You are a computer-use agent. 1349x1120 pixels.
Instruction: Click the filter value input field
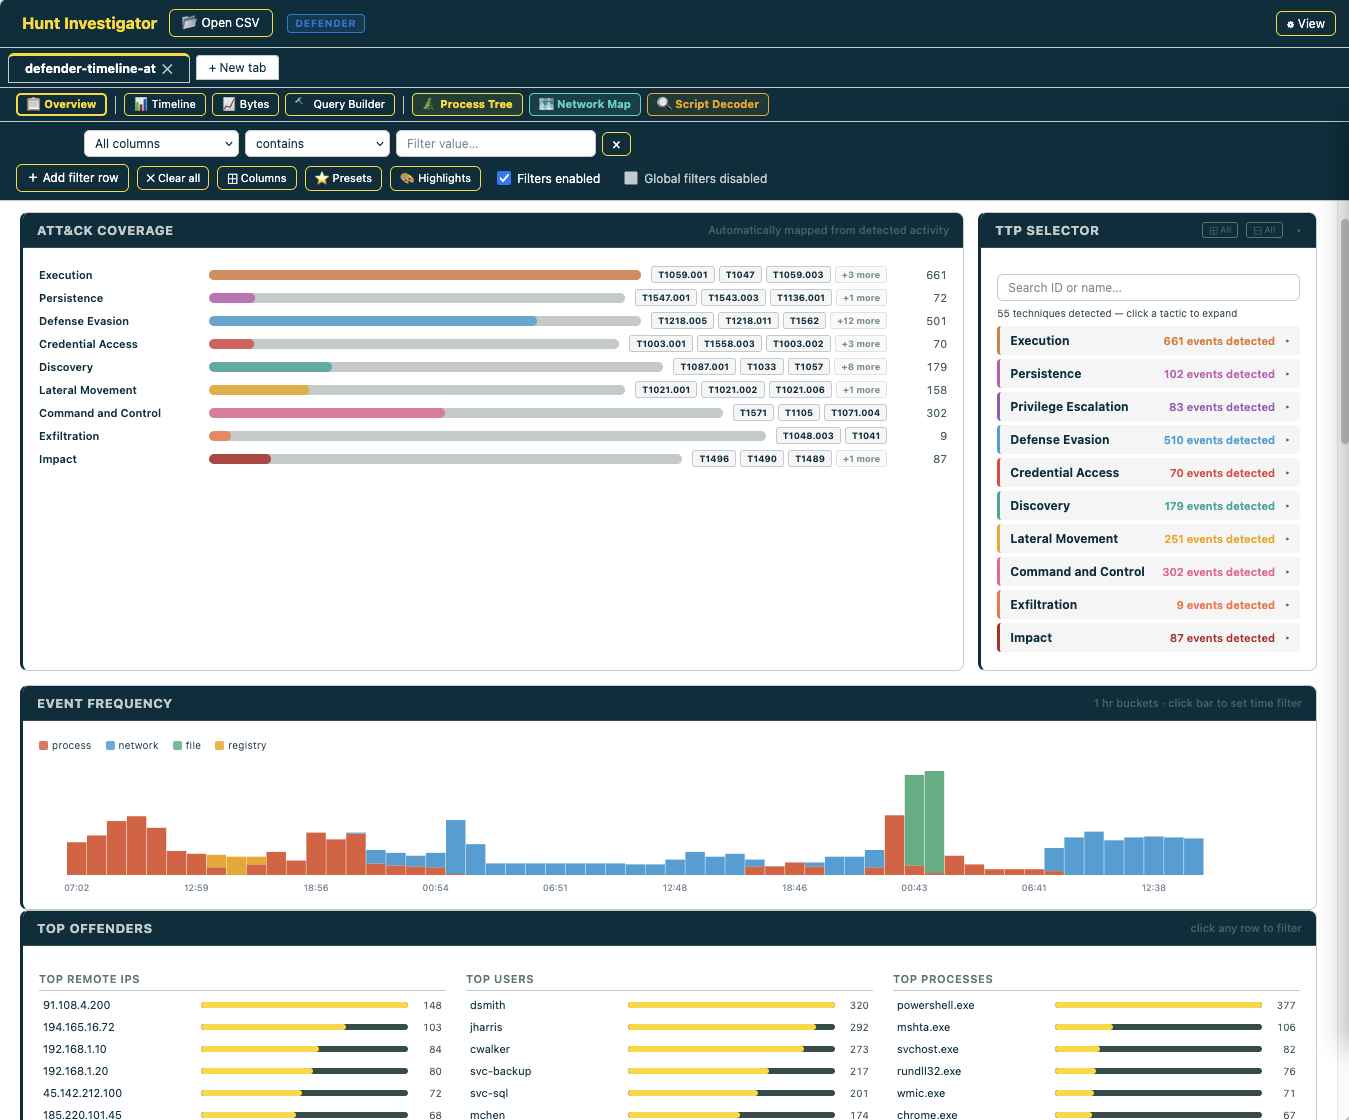(x=496, y=144)
